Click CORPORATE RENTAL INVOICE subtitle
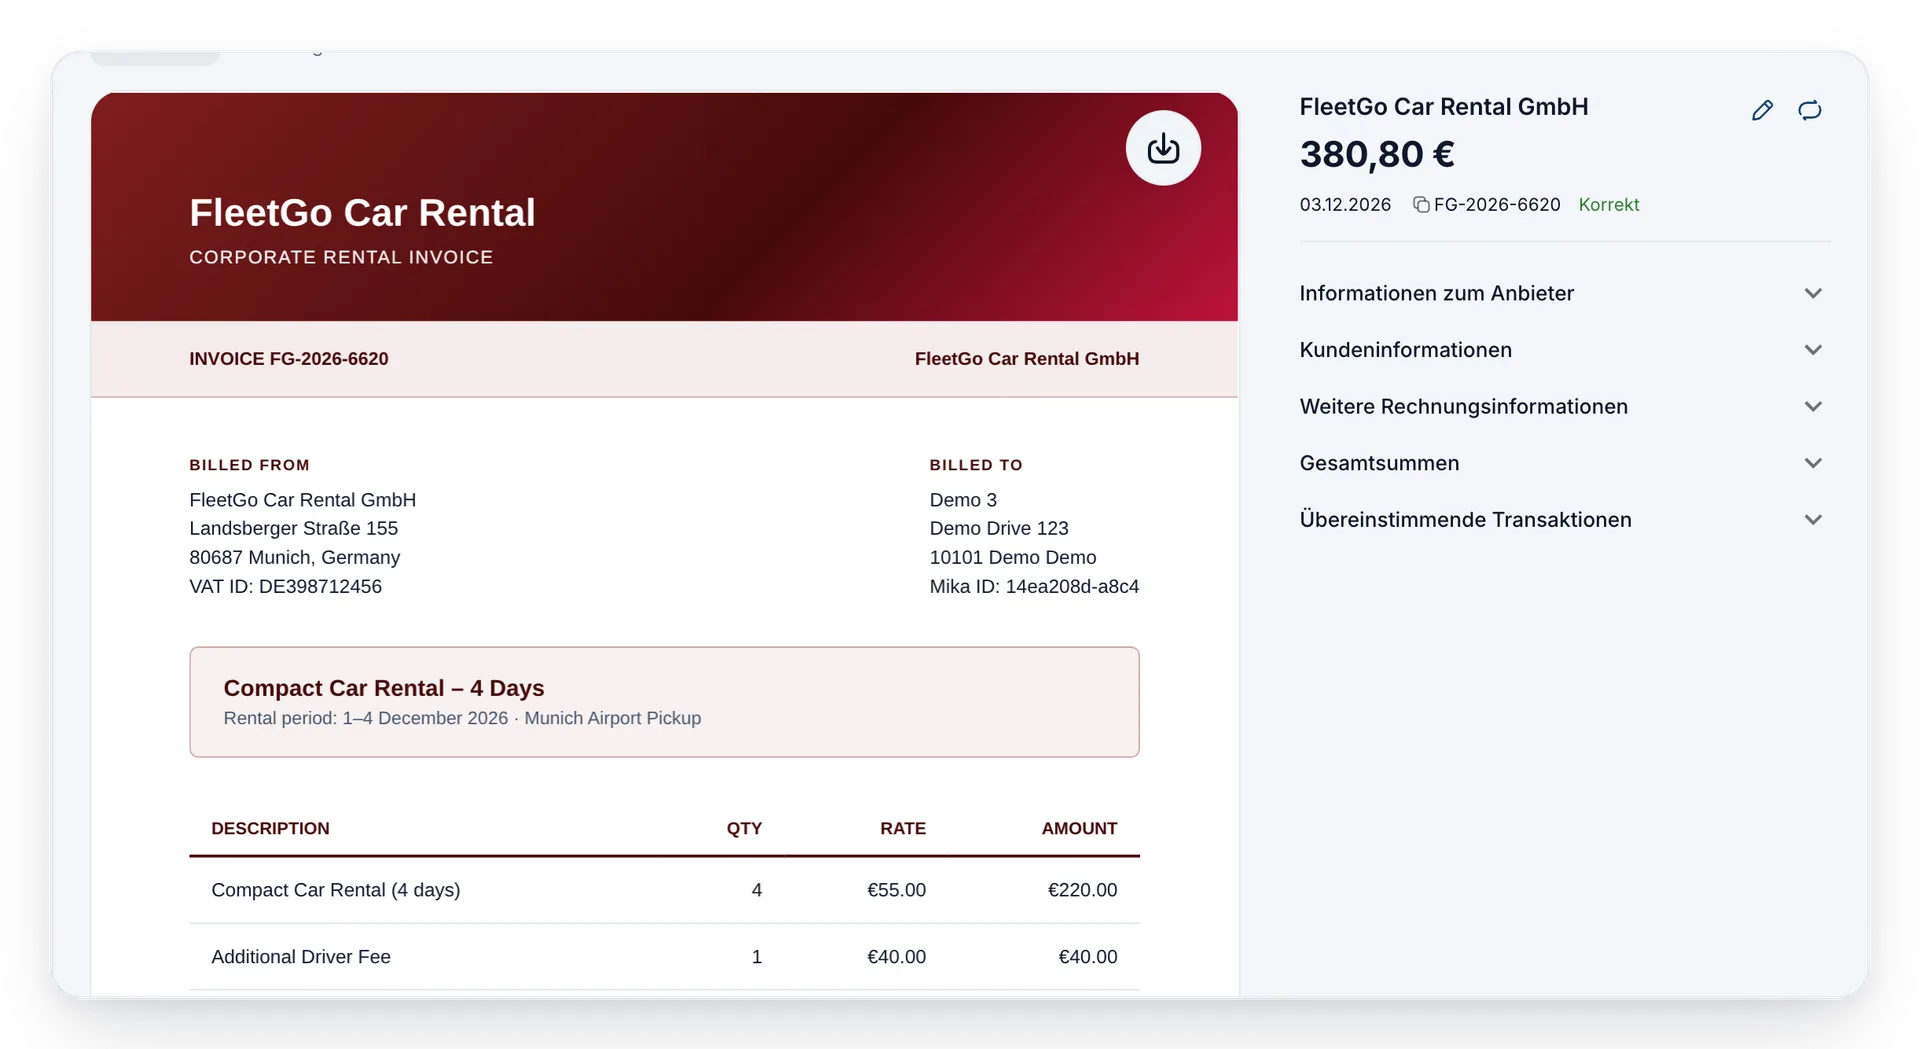 tap(341, 257)
